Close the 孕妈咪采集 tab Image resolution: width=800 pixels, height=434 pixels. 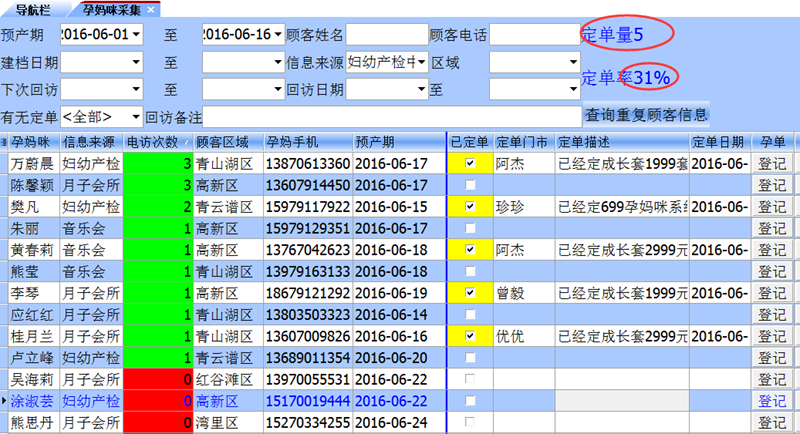(x=151, y=10)
